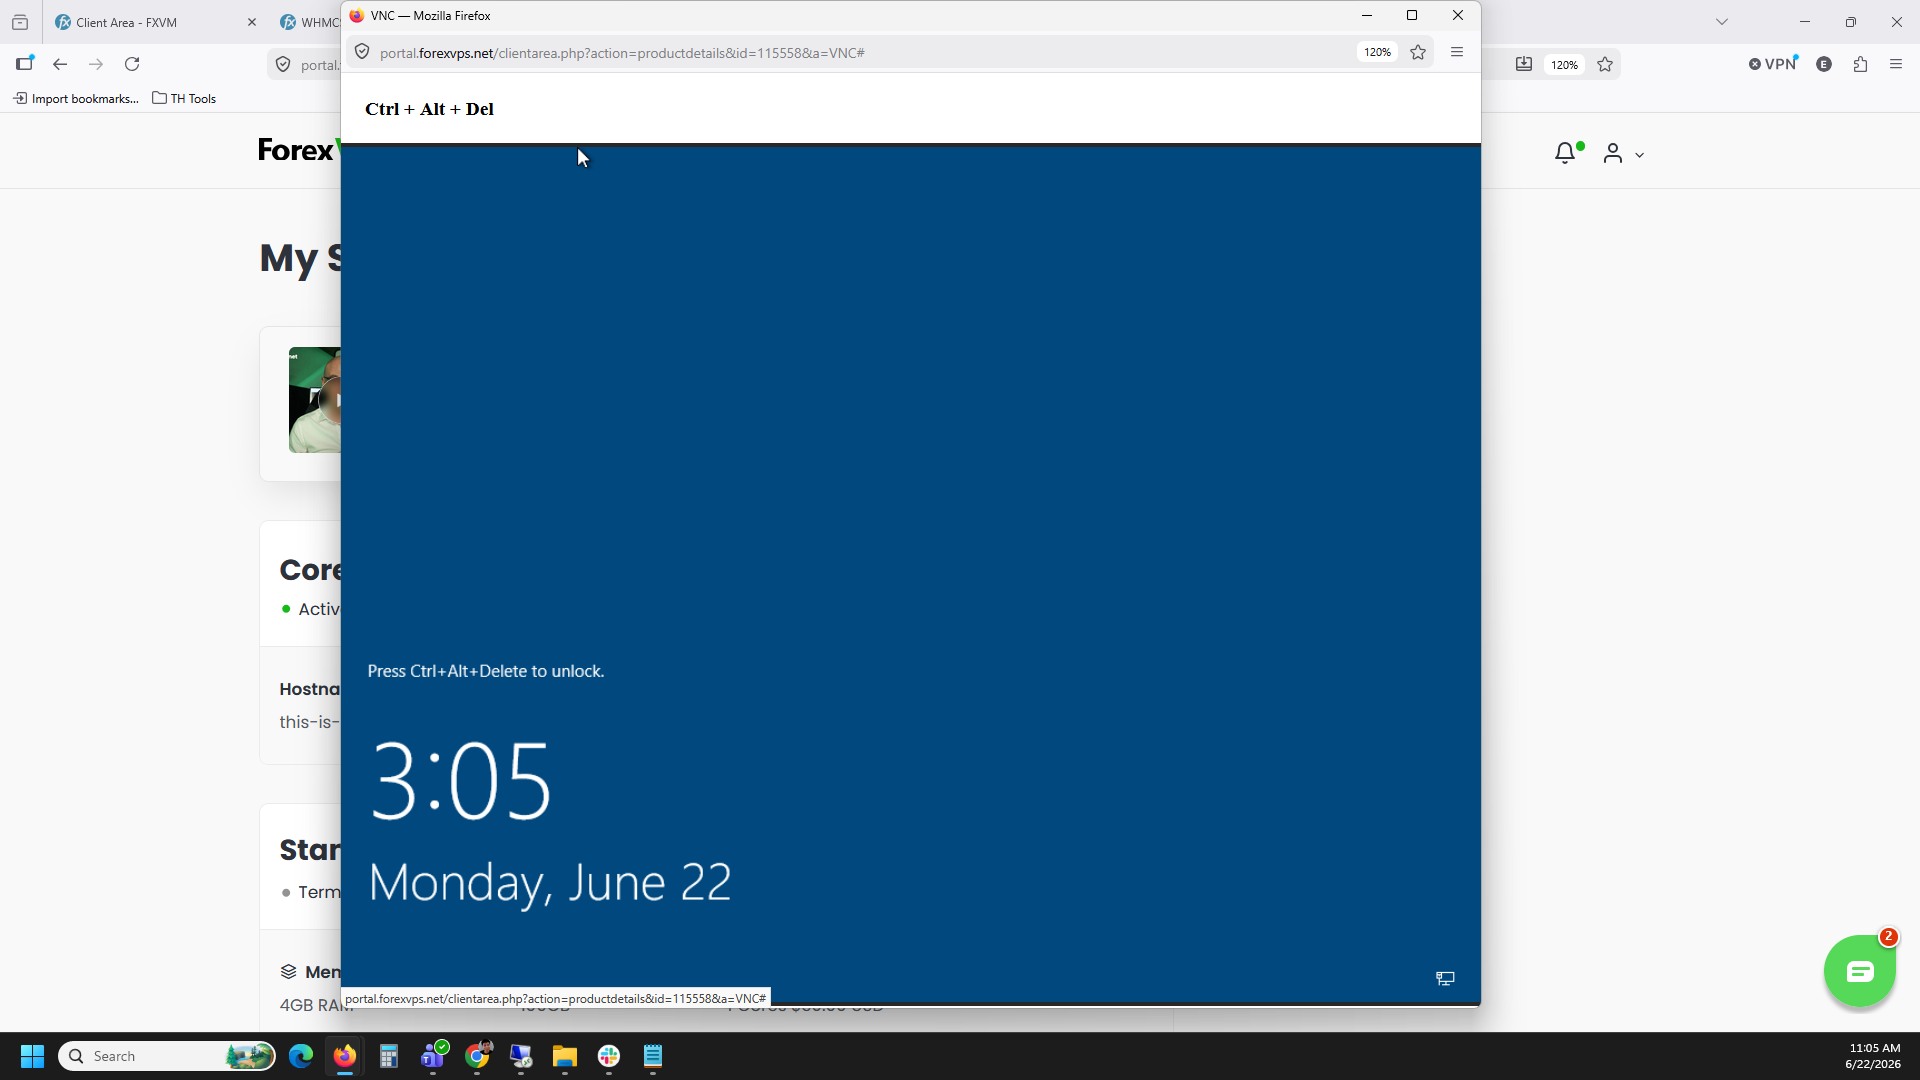Screen dimensions: 1920x1080
Task: Close the VNC popup window
Action: coord(1458,15)
